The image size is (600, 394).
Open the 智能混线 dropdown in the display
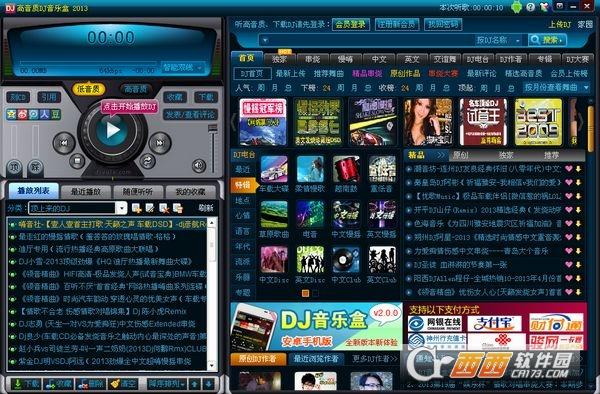183,68
